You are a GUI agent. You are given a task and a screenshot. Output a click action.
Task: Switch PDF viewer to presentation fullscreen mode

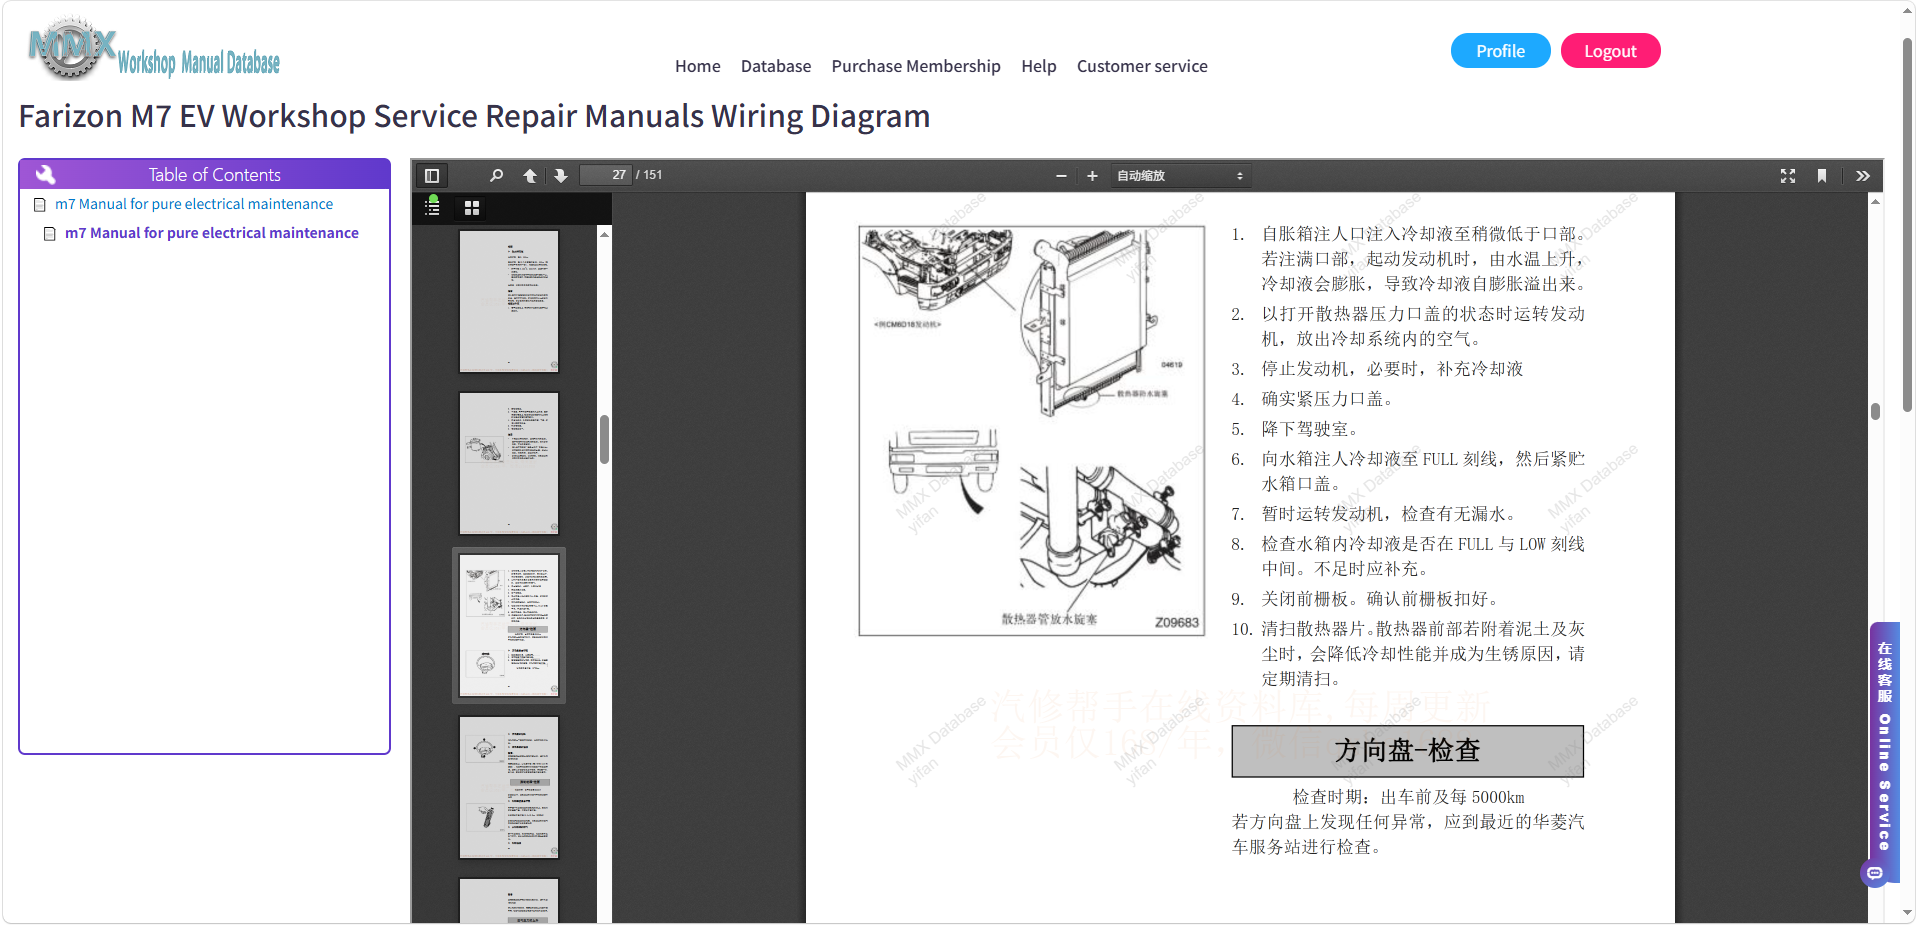(x=1788, y=176)
